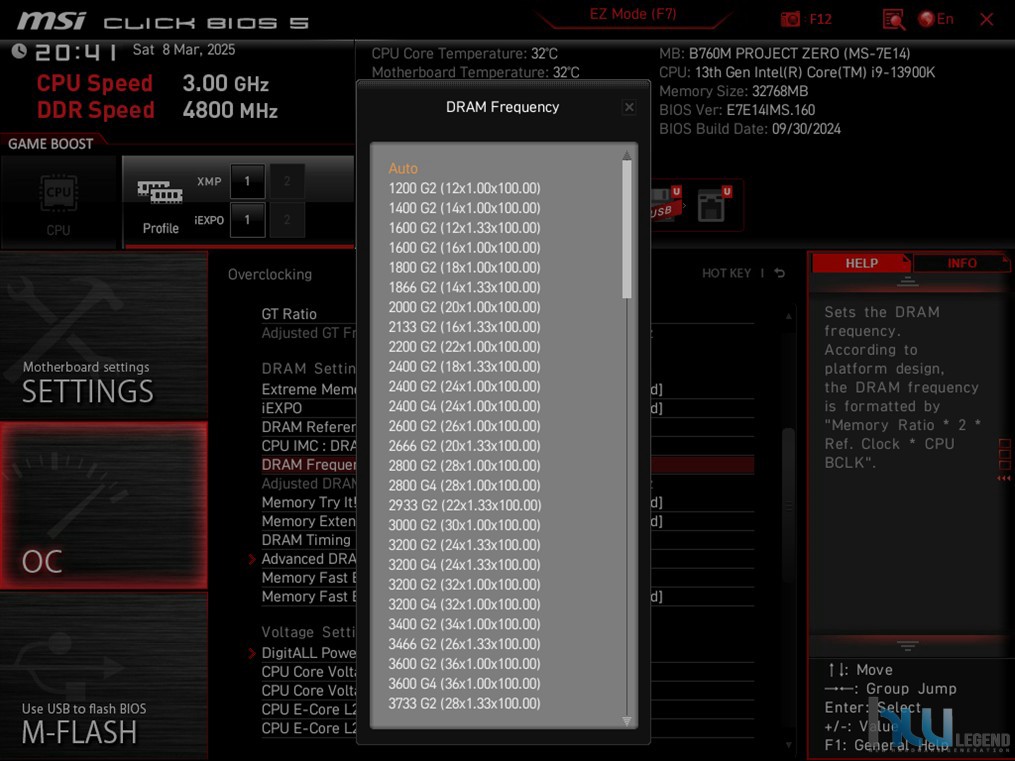Enable XMP profile 2
This screenshot has height=761, width=1015.
(x=287, y=181)
